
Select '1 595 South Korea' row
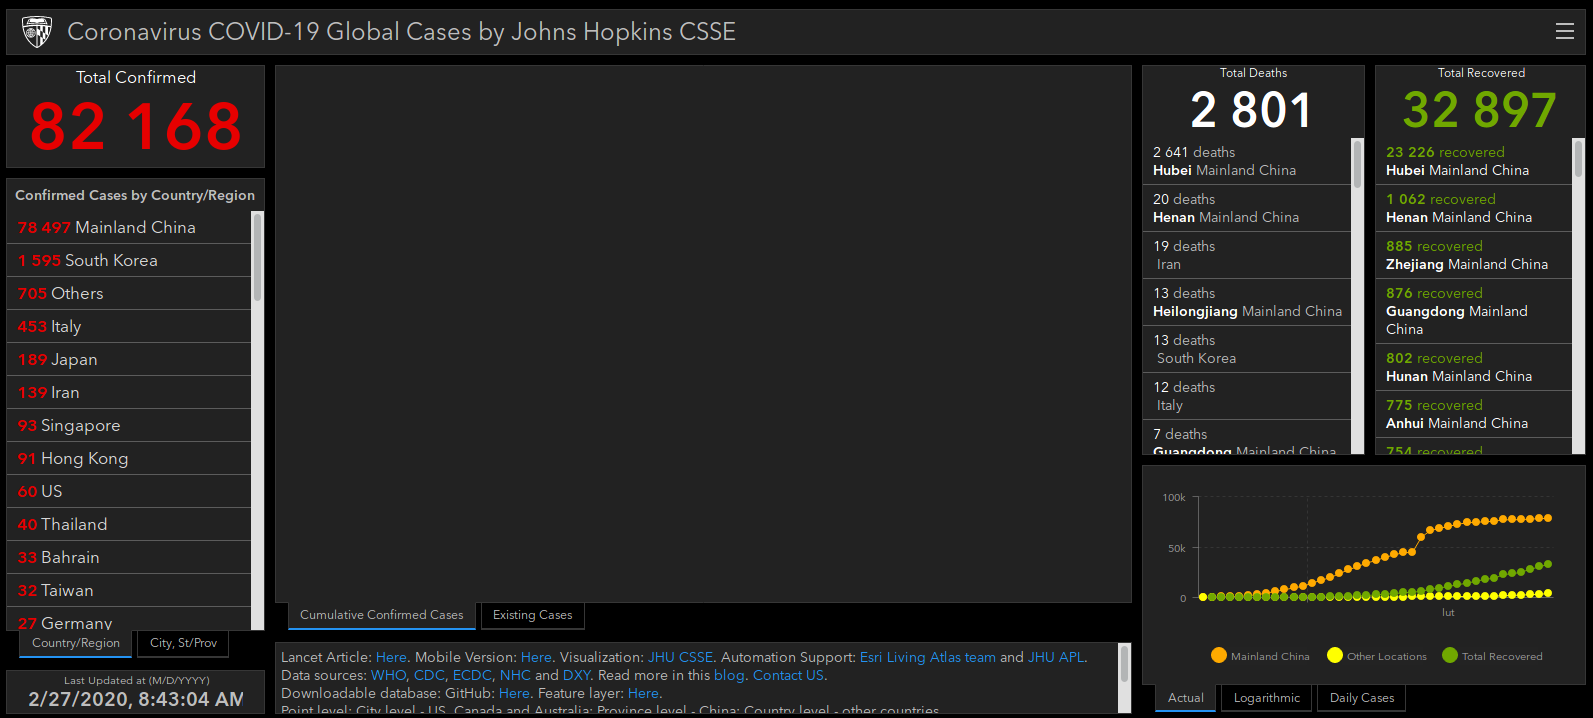coord(131,260)
